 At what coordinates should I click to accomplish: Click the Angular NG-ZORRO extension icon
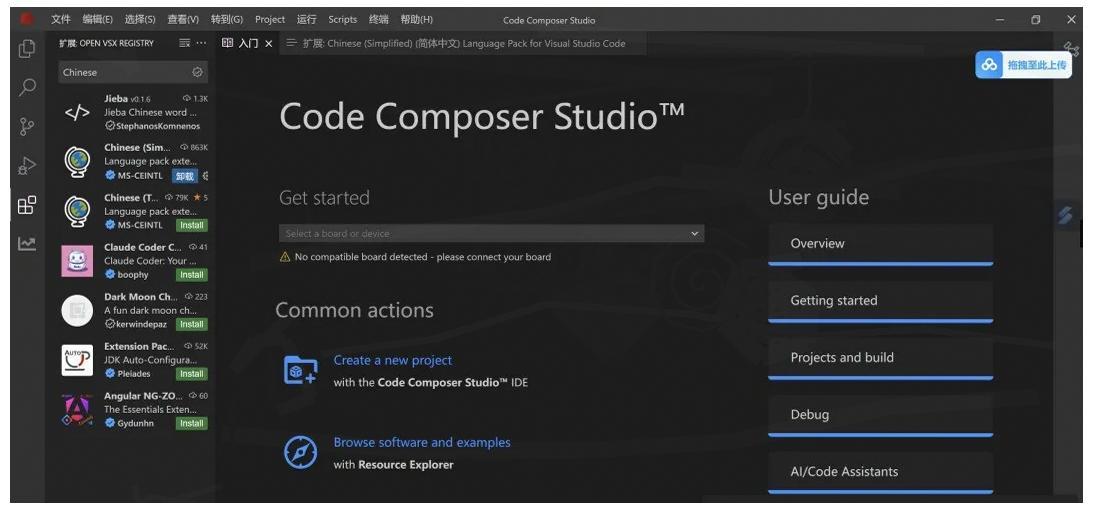(77, 410)
